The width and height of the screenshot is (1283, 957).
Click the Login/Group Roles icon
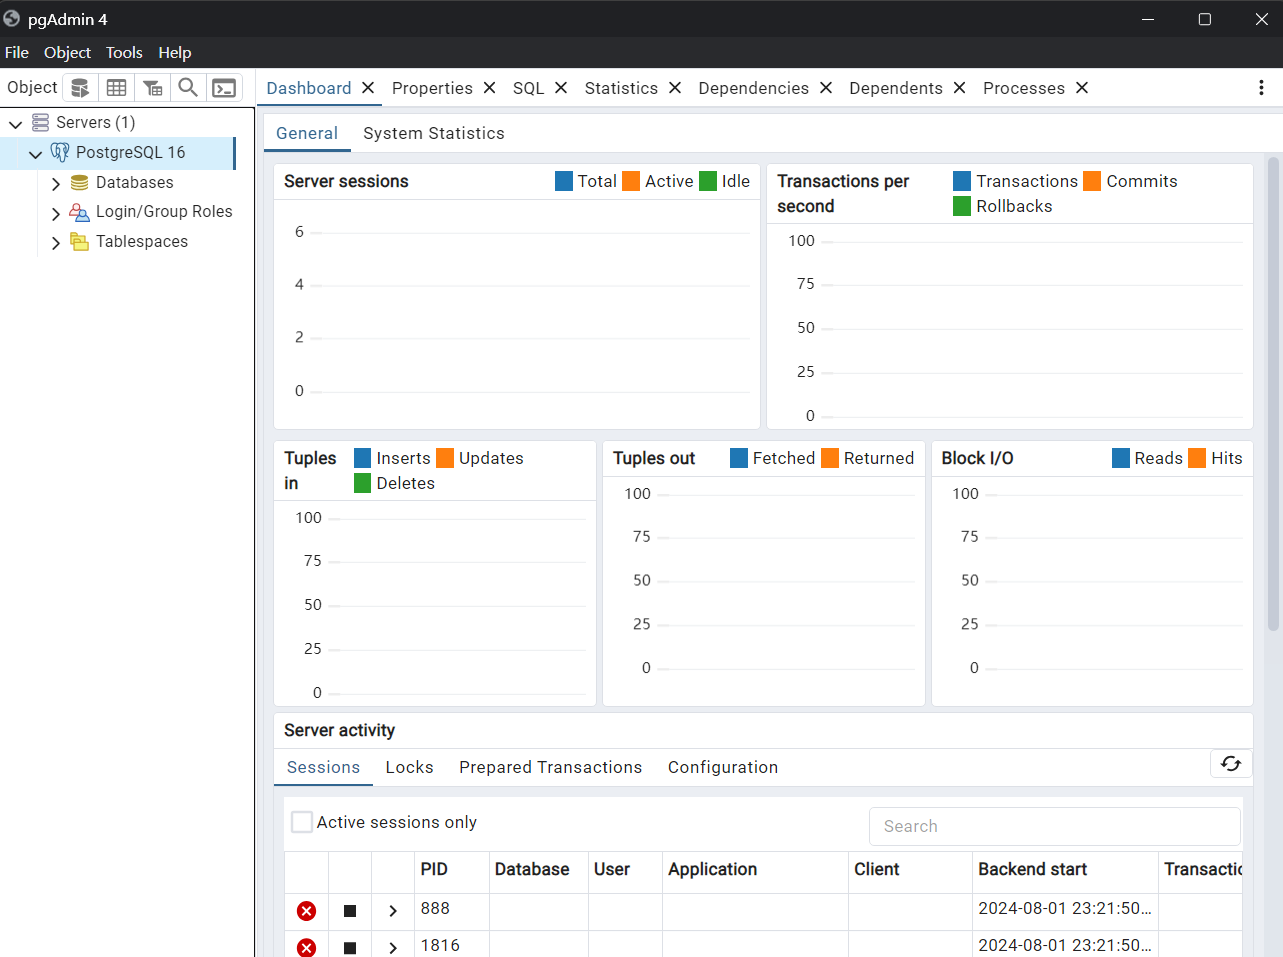79,212
